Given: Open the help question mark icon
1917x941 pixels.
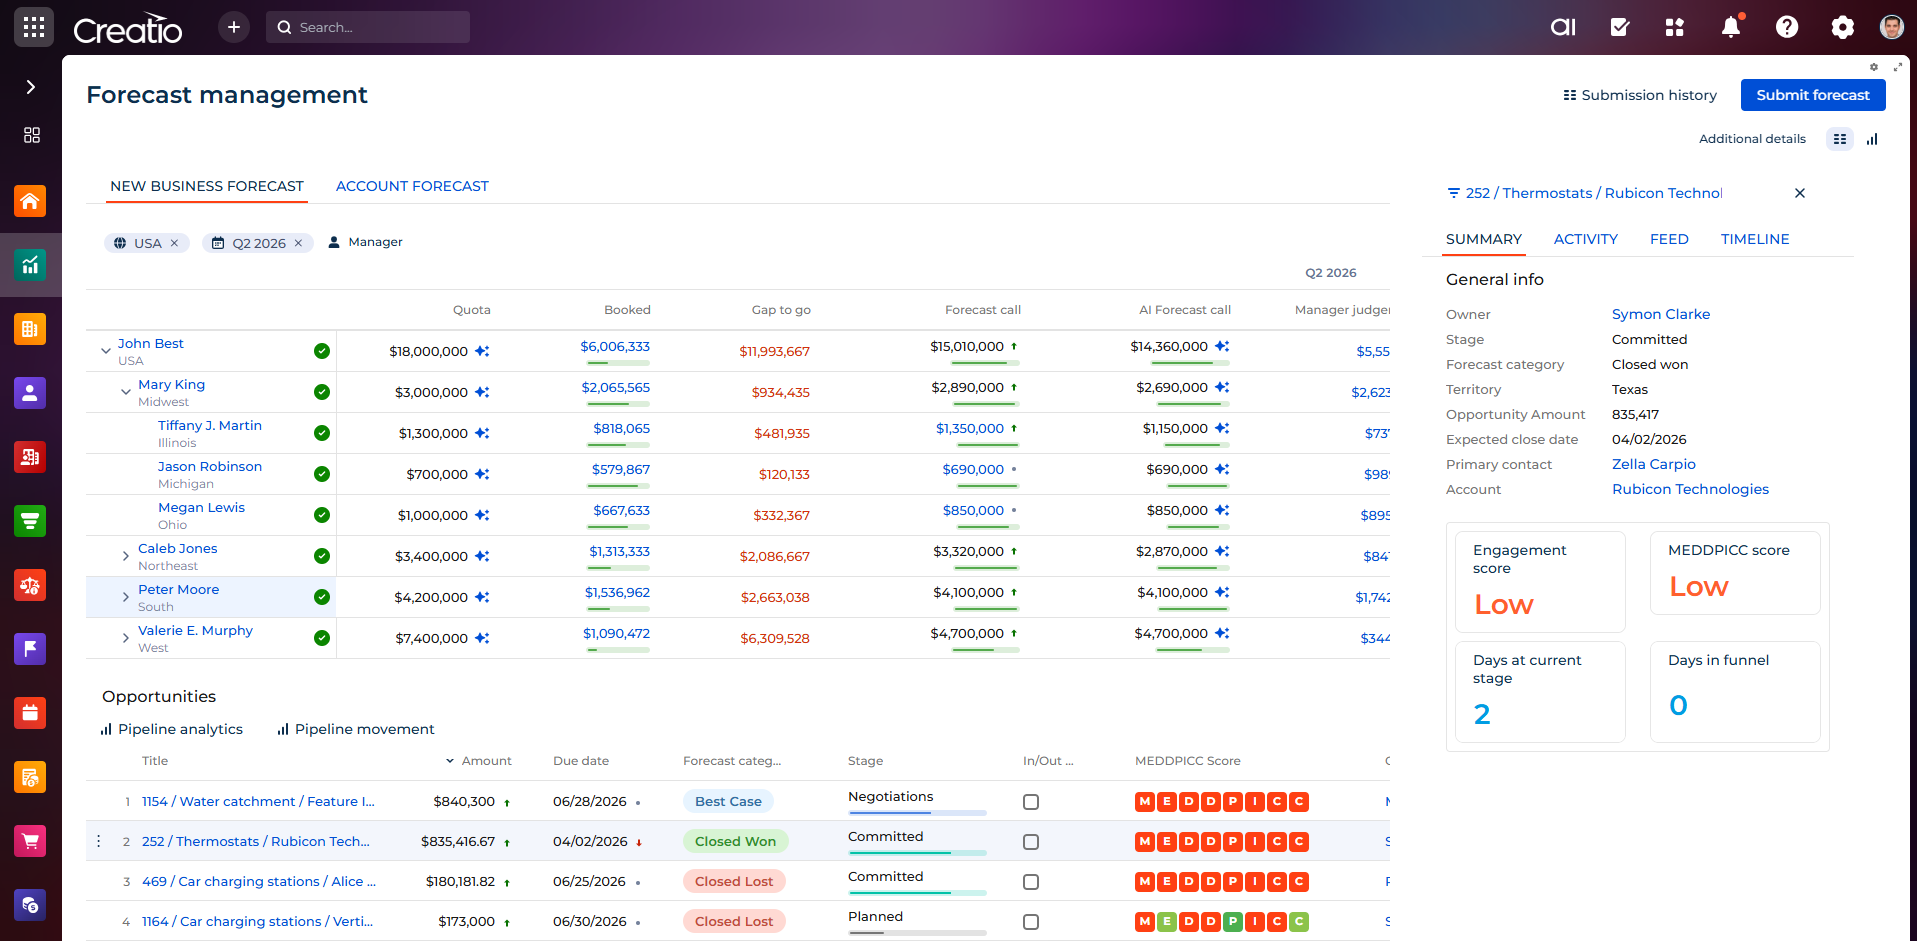Looking at the screenshot, I should point(1786,27).
